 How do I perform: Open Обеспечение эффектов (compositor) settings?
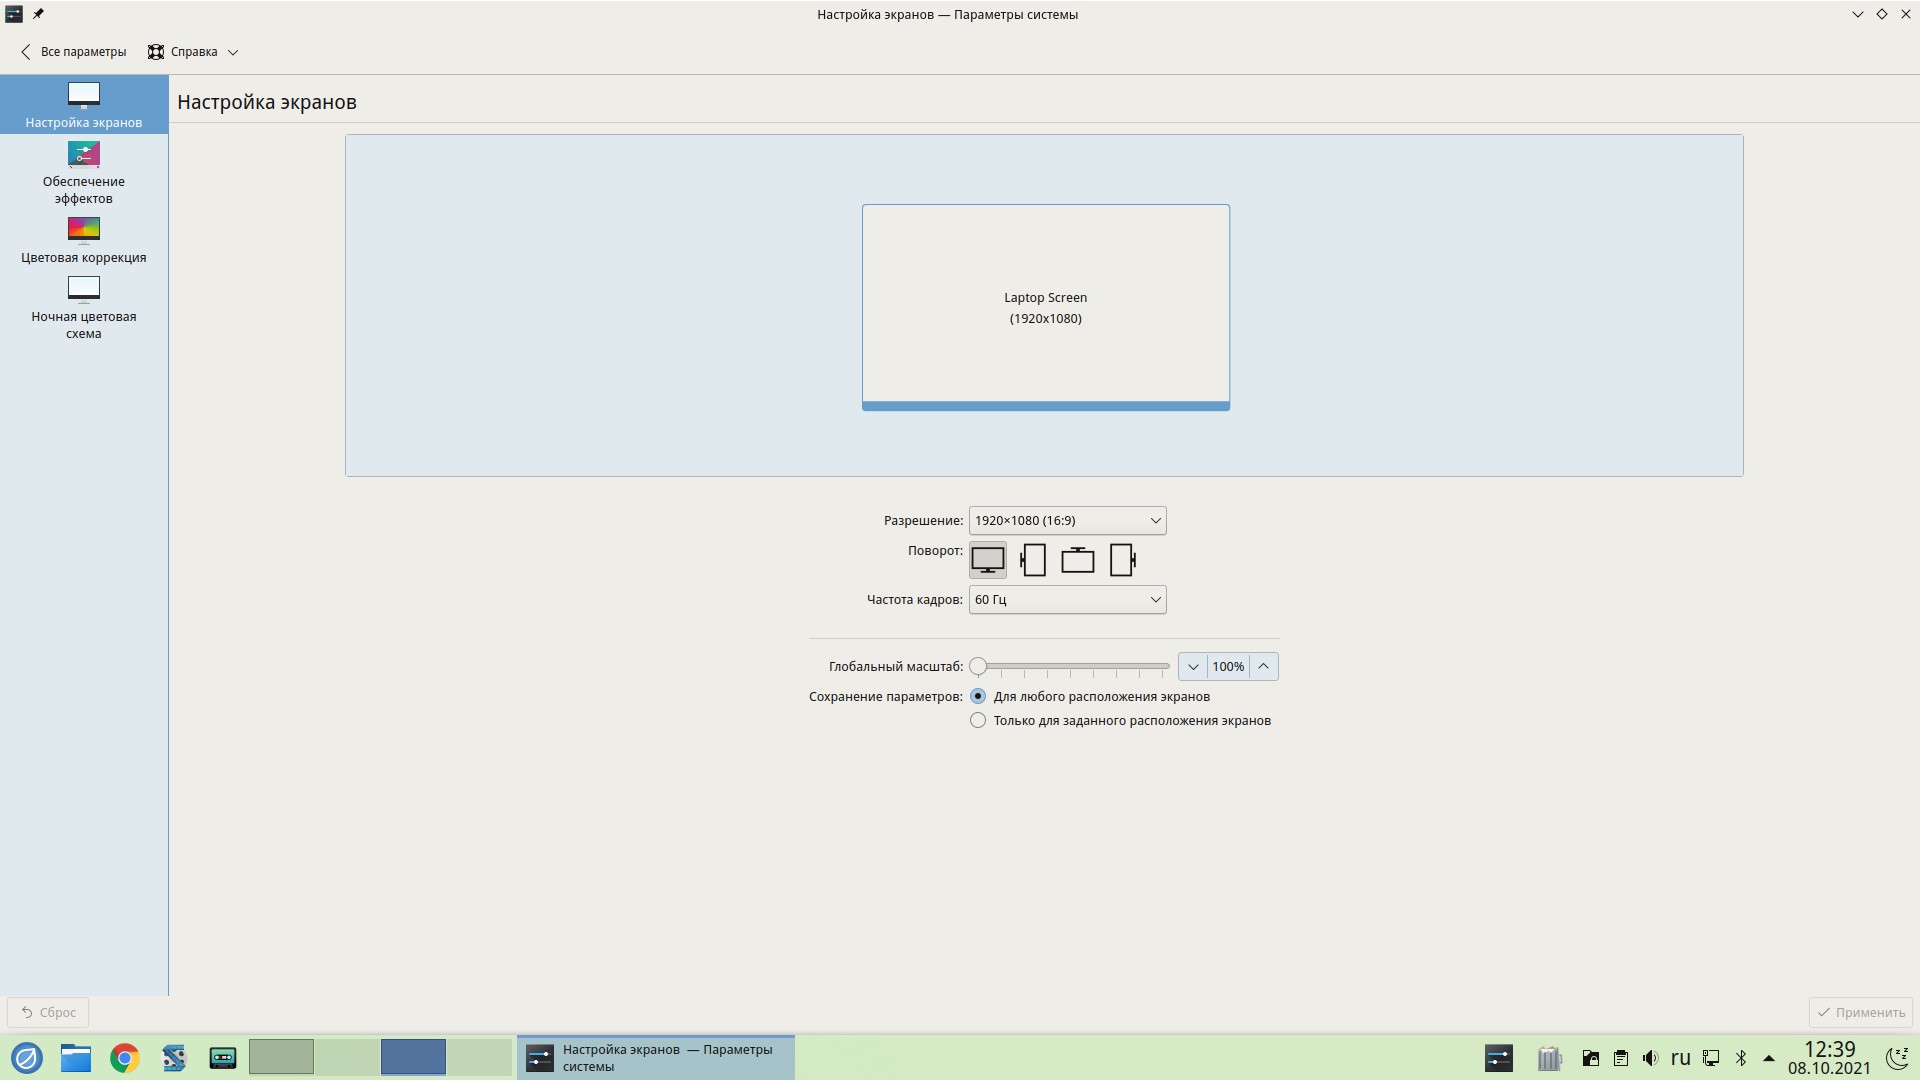click(84, 172)
